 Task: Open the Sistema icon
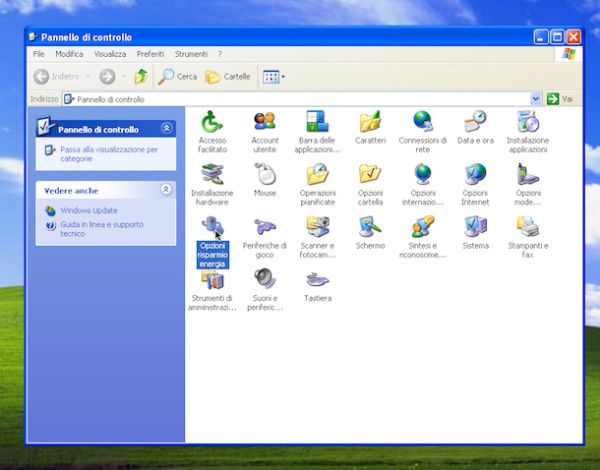click(x=475, y=229)
